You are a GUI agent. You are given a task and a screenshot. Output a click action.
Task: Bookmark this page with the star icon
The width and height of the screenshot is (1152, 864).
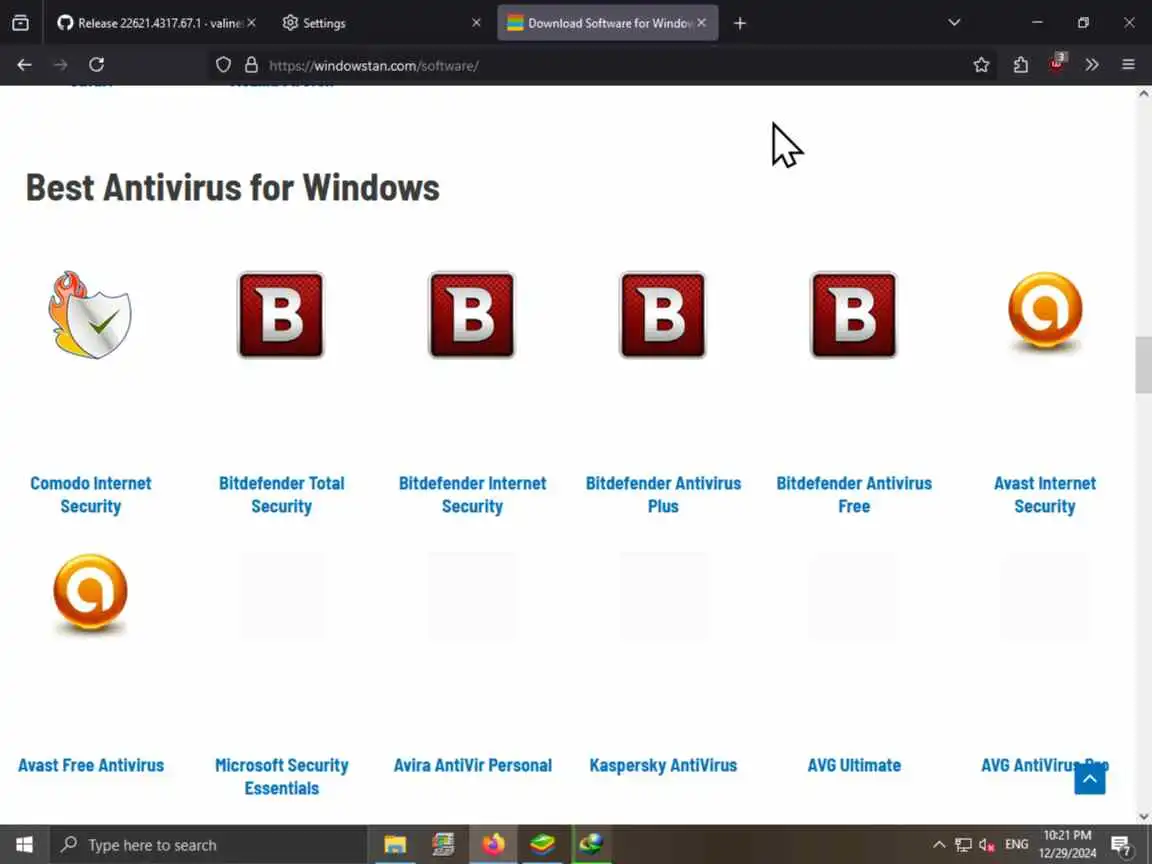(981, 65)
